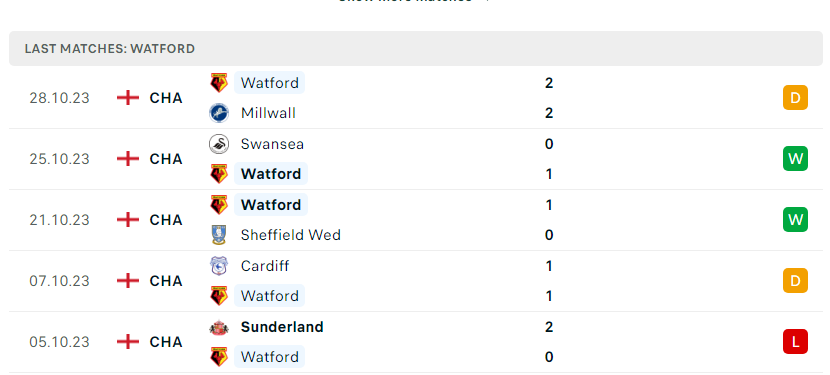Open the Sheffield Wed team link
Viewport: 830px width, 375px height.
click(x=291, y=235)
